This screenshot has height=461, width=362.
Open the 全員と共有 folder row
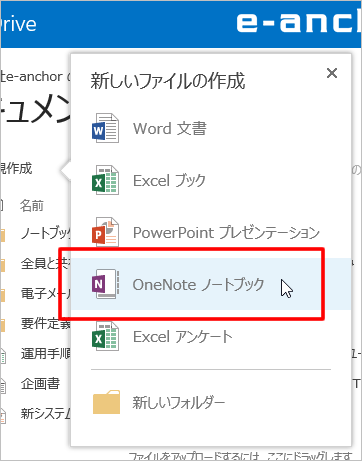45,264
